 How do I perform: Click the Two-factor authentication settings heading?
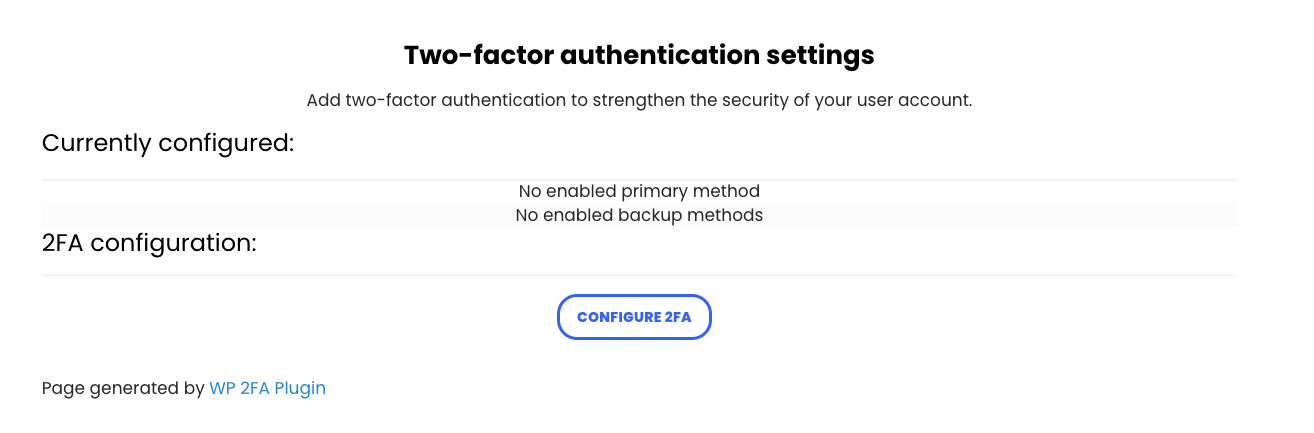point(639,55)
